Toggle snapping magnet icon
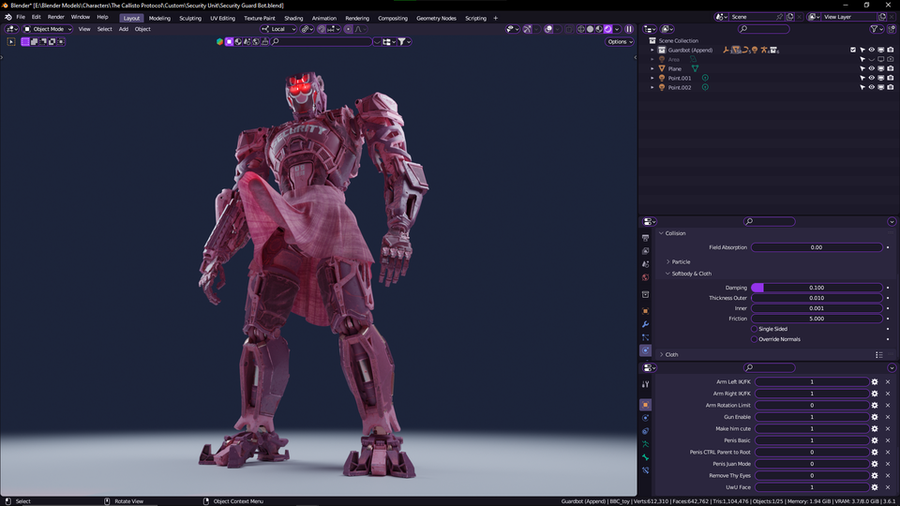Viewport: 900px width, 506px height. 321,29
